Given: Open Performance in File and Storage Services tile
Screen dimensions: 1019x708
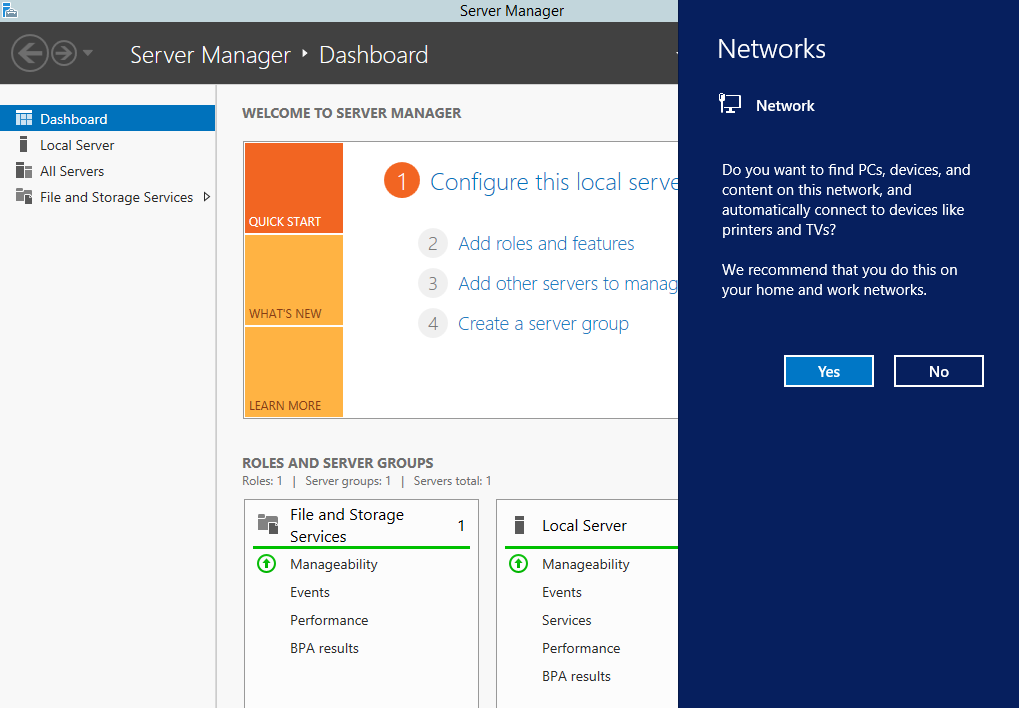Looking at the screenshot, I should point(329,620).
